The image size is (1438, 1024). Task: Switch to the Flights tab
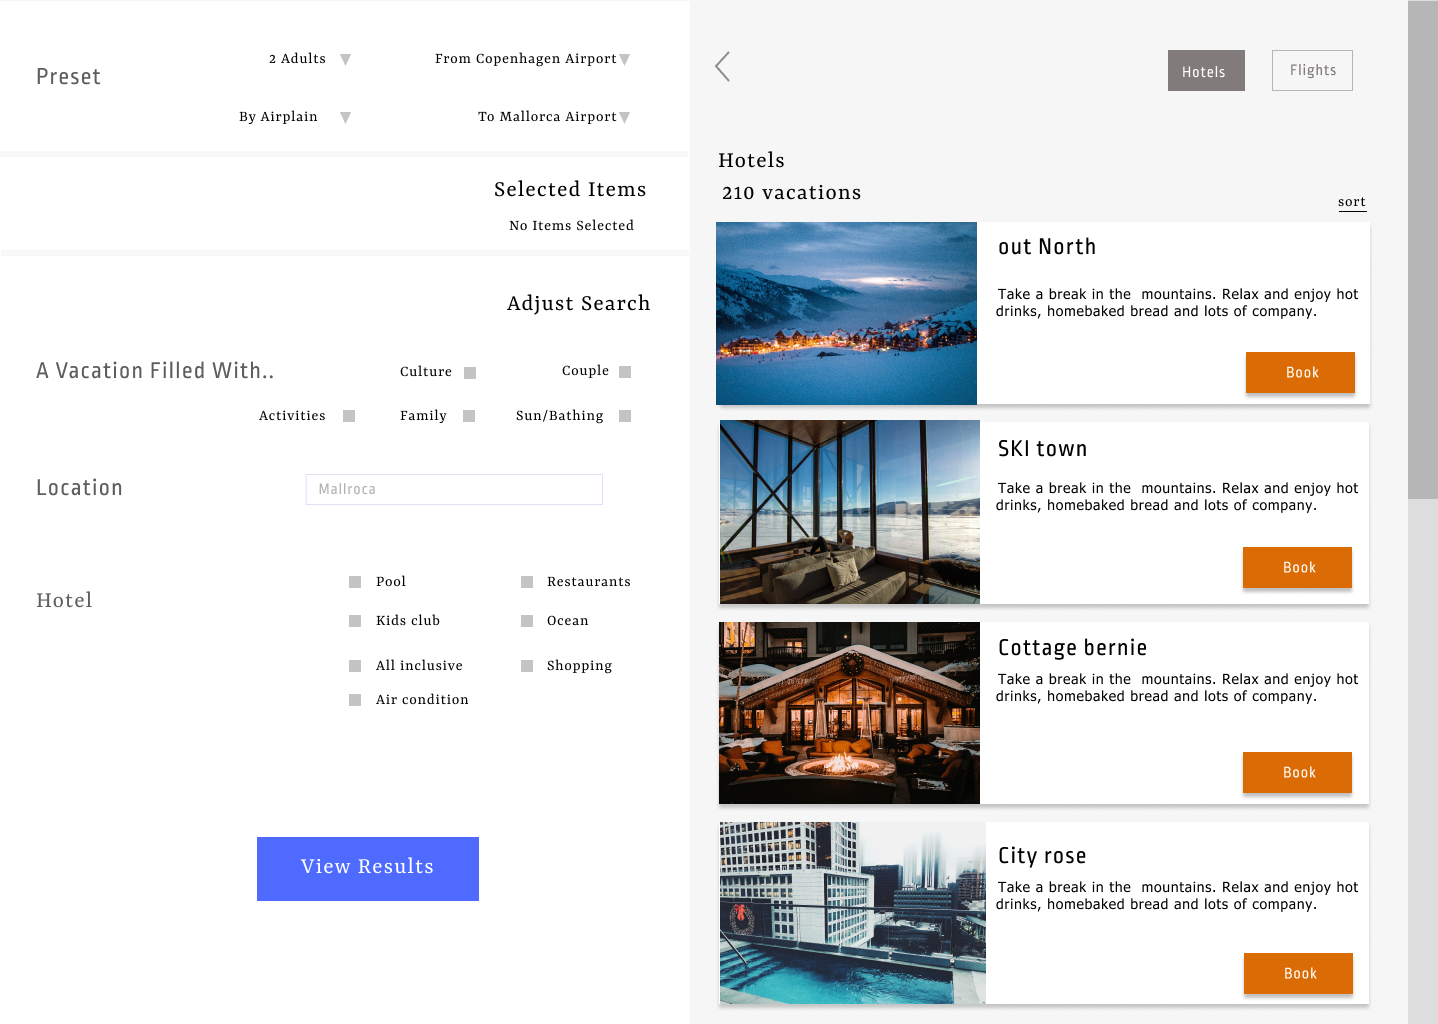tap(1312, 71)
